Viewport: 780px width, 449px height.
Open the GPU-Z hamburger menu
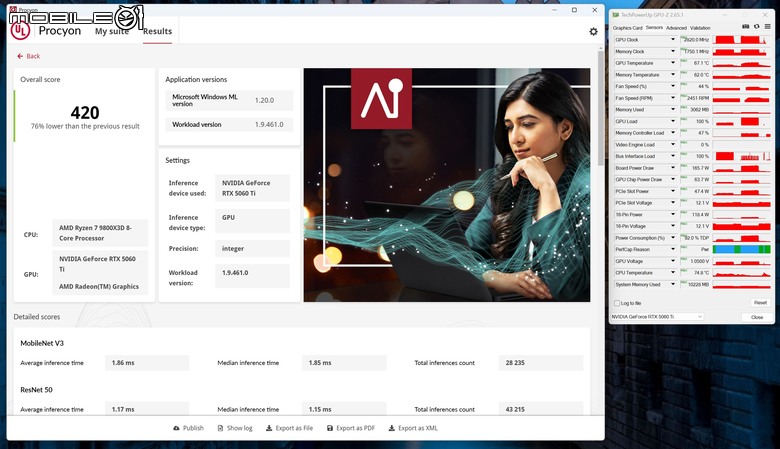tap(767, 27)
